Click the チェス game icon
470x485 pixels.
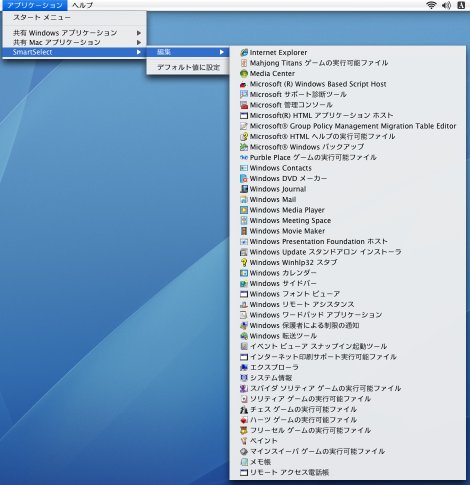pyautogui.click(x=244, y=409)
